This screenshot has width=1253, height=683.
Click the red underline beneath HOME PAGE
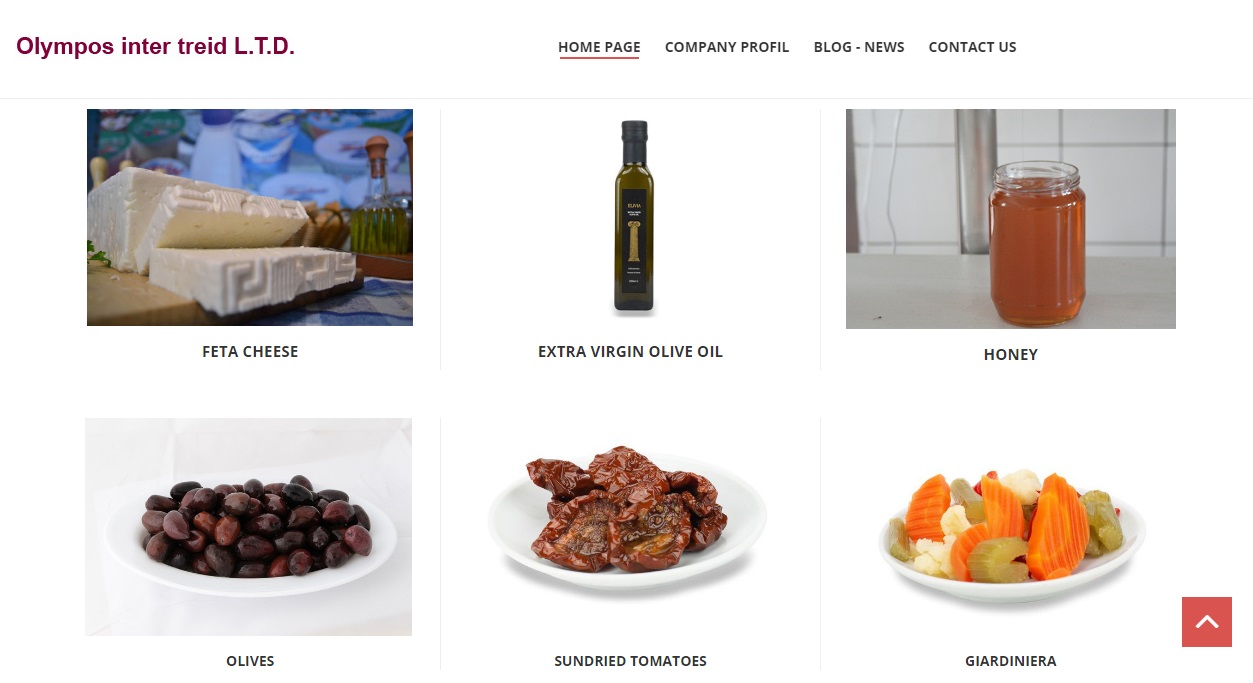(599, 58)
